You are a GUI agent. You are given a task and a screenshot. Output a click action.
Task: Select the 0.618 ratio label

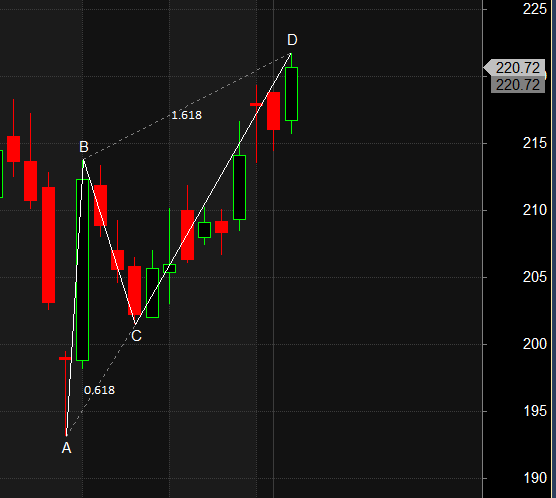[x=99, y=390]
